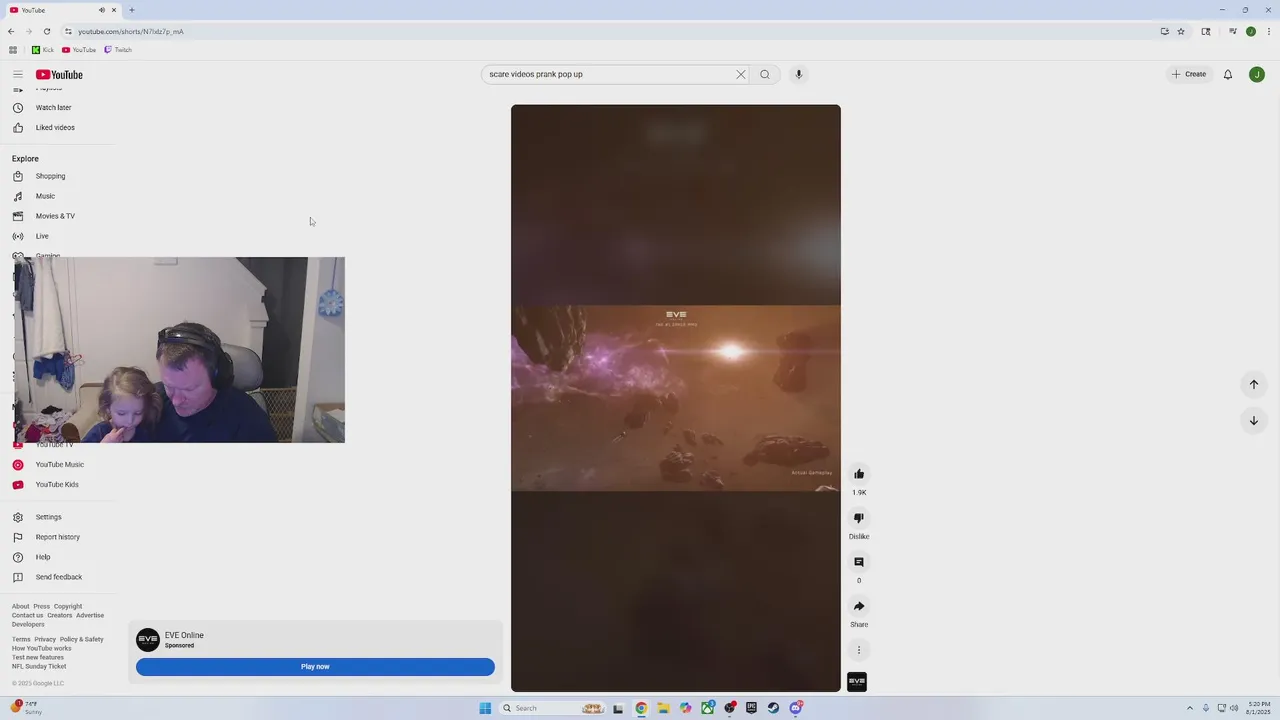Open the Create button
1280x720 pixels.
point(1189,74)
